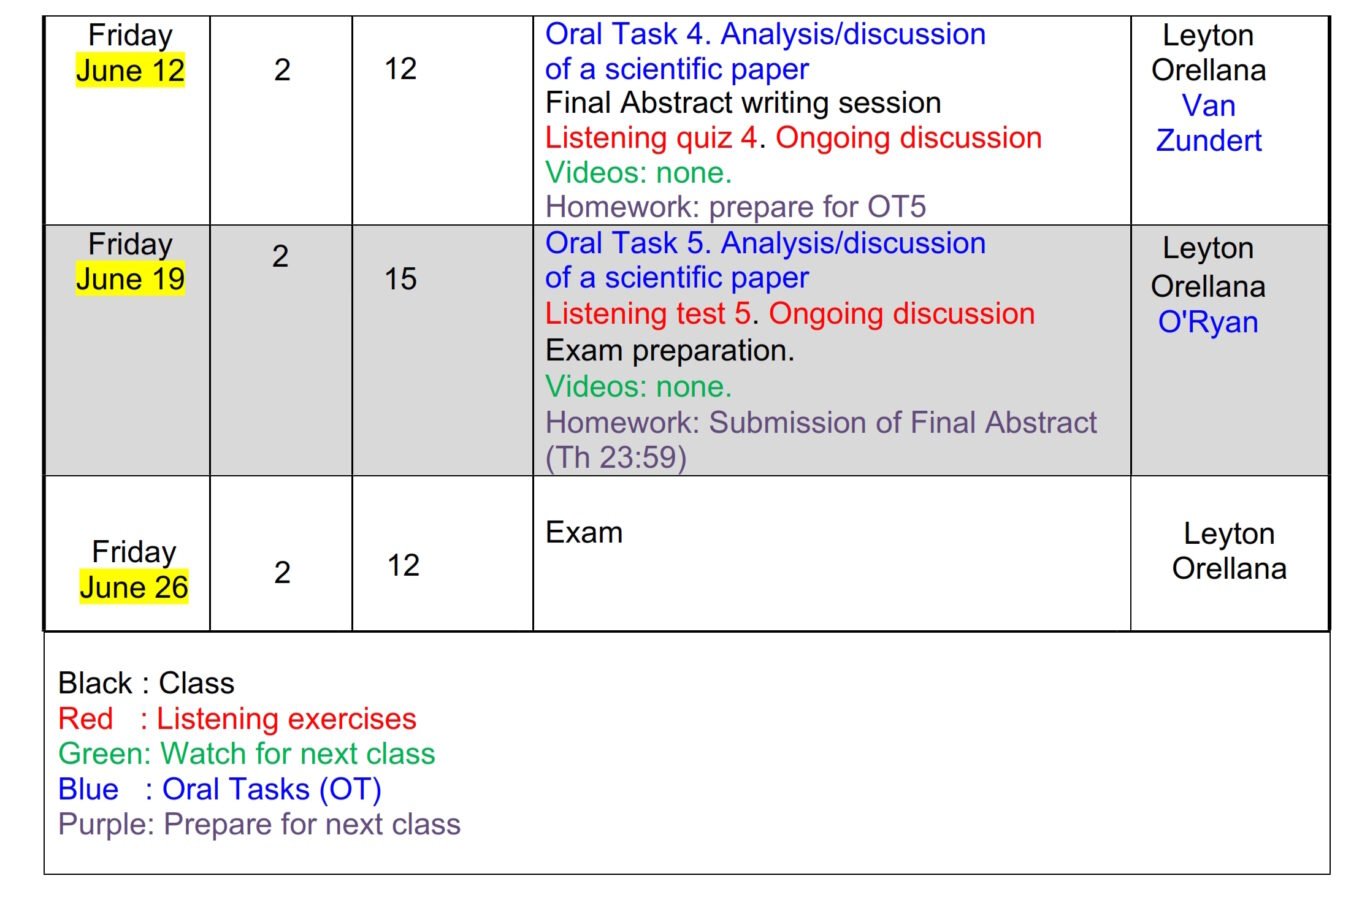Image resolution: width=1370 pixels, height=900 pixels.
Task: Click the Green: Watch for next class legend
Action: [x=246, y=754]
